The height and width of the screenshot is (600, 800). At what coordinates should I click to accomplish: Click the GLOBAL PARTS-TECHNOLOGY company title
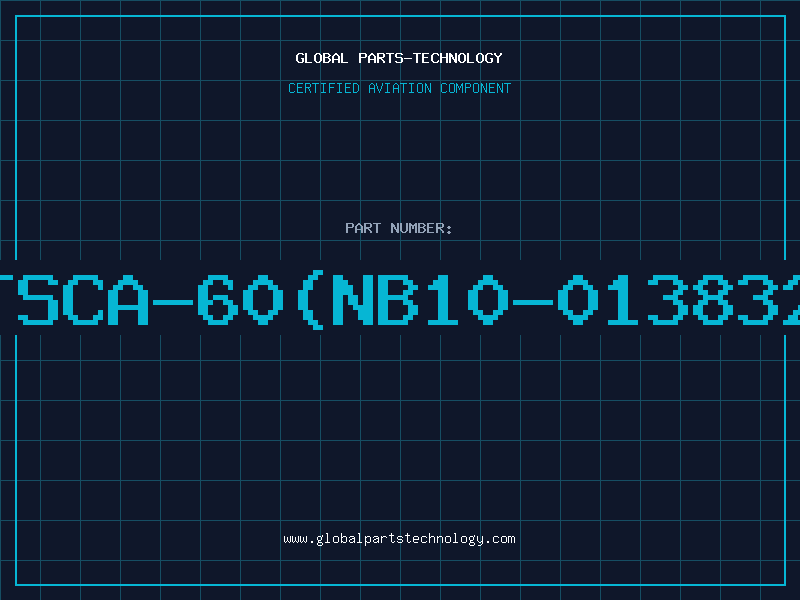pyautogui.click(x=399, y=58)
